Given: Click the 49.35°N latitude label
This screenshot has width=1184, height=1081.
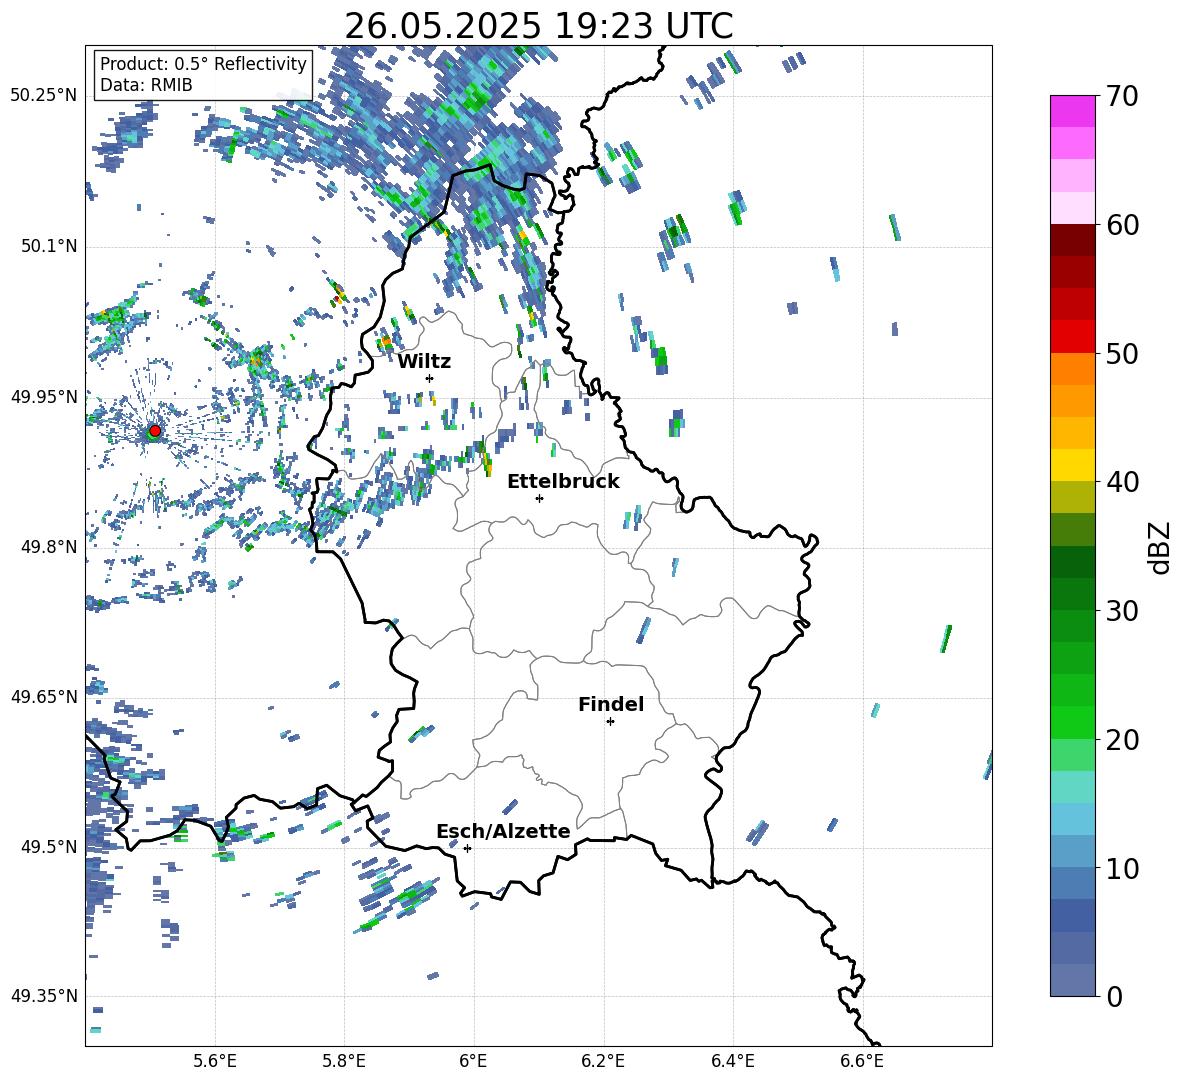Looking at the screenshot, I should [x=44, y=996].
